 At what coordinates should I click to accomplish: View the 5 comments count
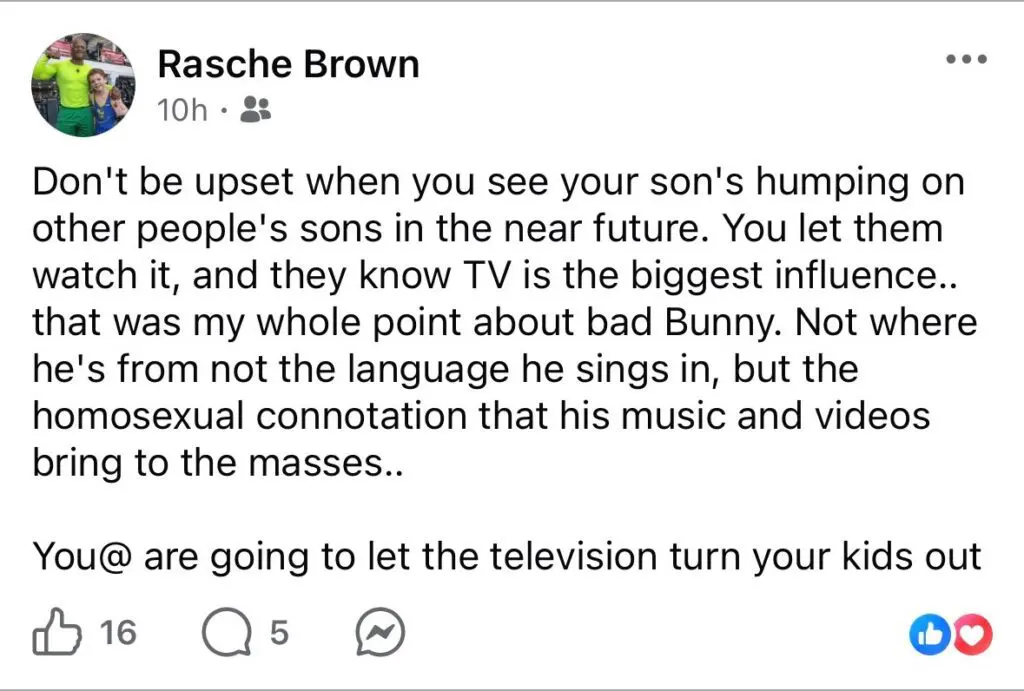tap(279, 632)
